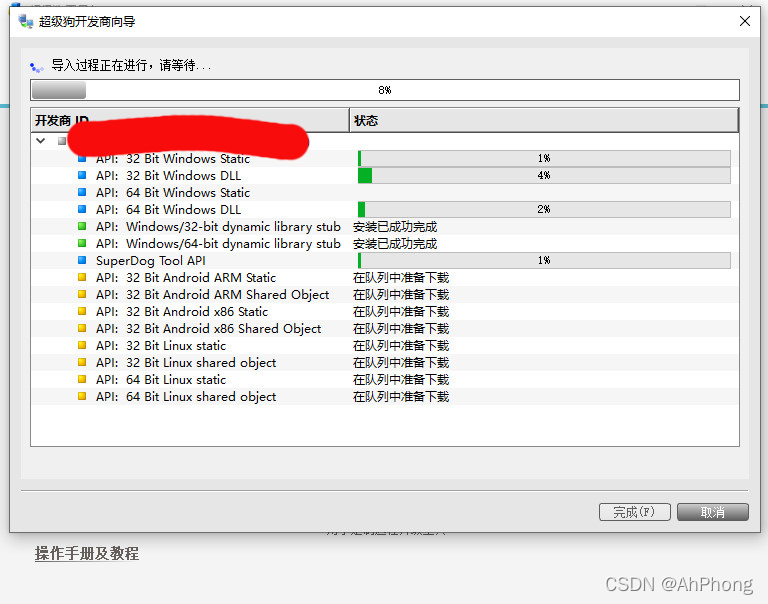
Task: Click green icon beside Windows/64-bit dynamic library stub
Action: [x=82, y=243]
